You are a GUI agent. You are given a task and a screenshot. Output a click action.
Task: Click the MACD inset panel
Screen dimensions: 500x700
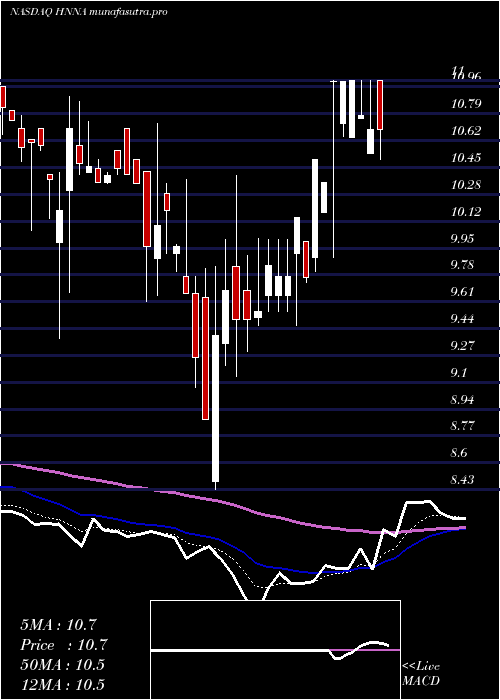tap(275, 650)
